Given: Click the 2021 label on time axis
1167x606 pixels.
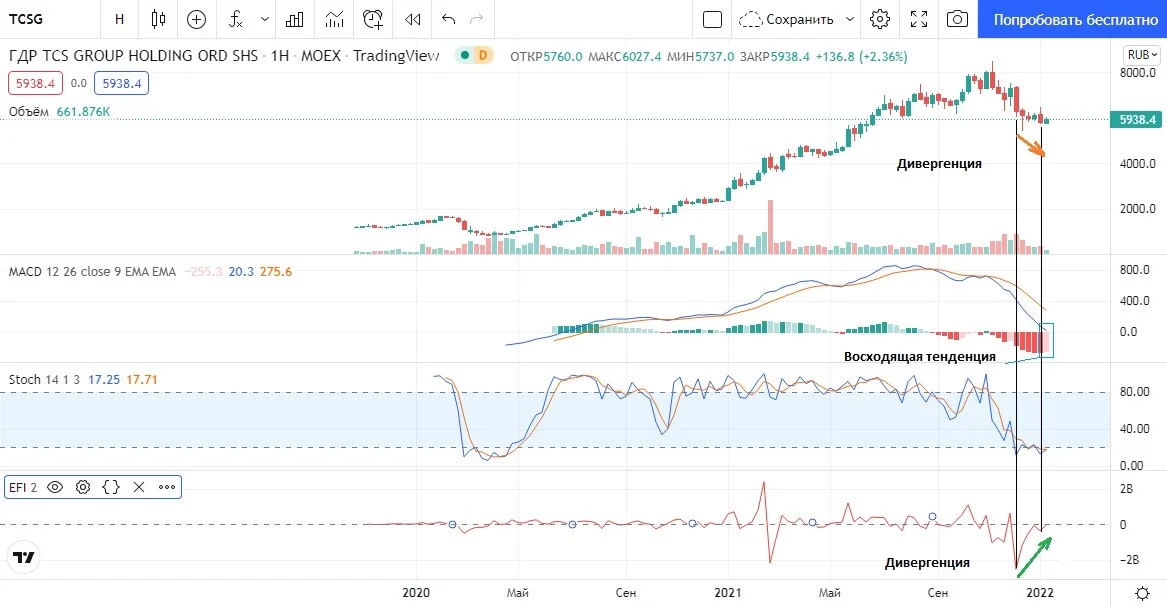Looking at the screenshot, I should pos(728,593).
